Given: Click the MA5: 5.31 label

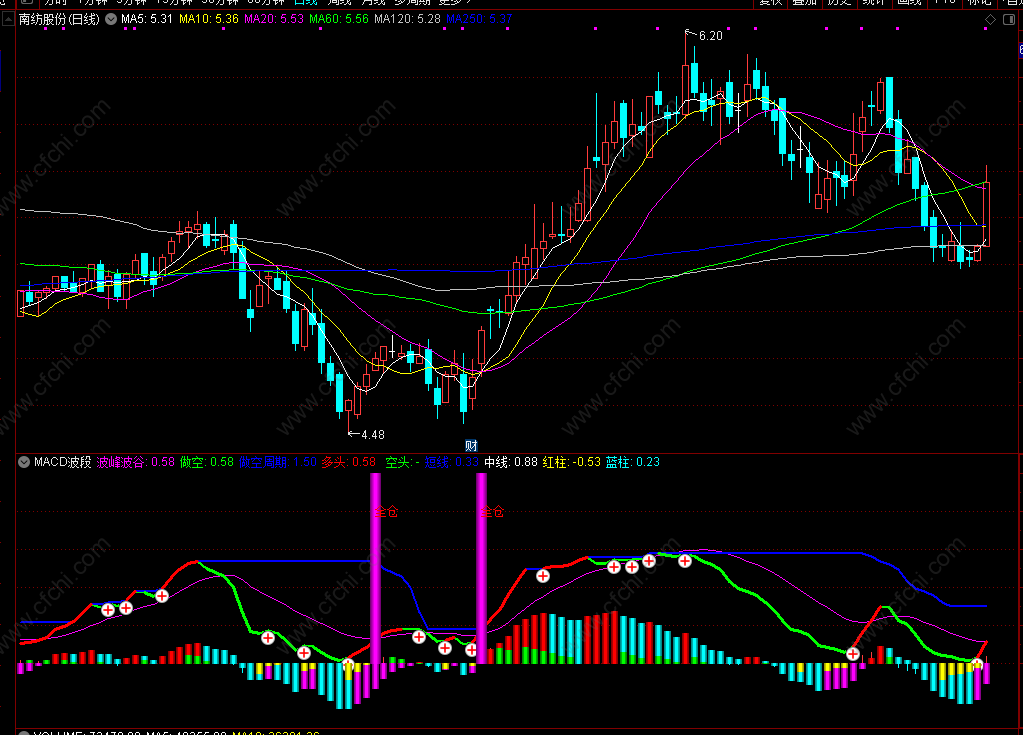Looking at the screenshot, I should (147, 19).
